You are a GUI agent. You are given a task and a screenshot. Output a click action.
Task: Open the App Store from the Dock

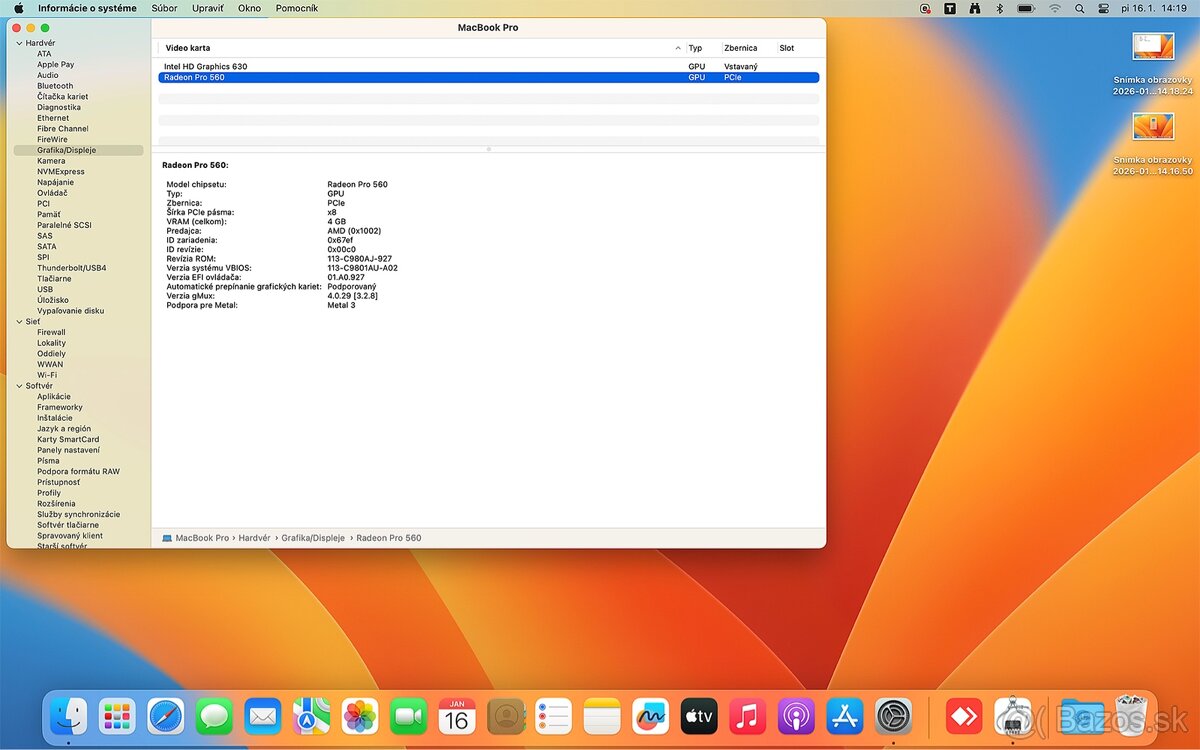tap(844, 716)
